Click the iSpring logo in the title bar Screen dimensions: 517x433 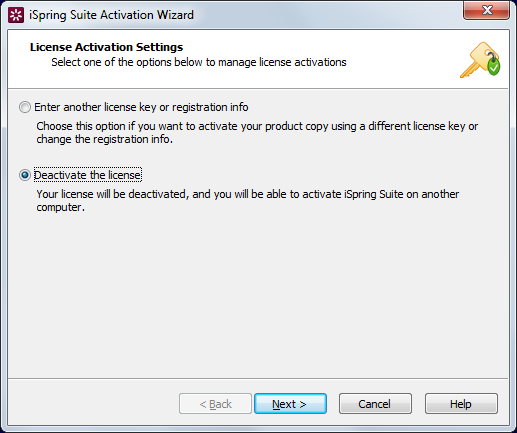click(x=16, y=15)
